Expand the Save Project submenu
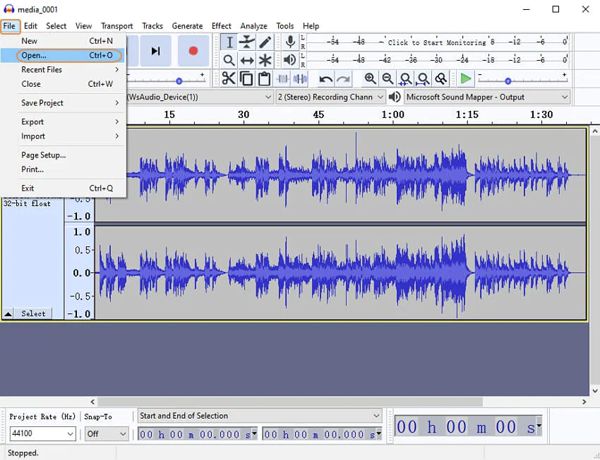This screenshot has height=460, width=600. [63, 103]
